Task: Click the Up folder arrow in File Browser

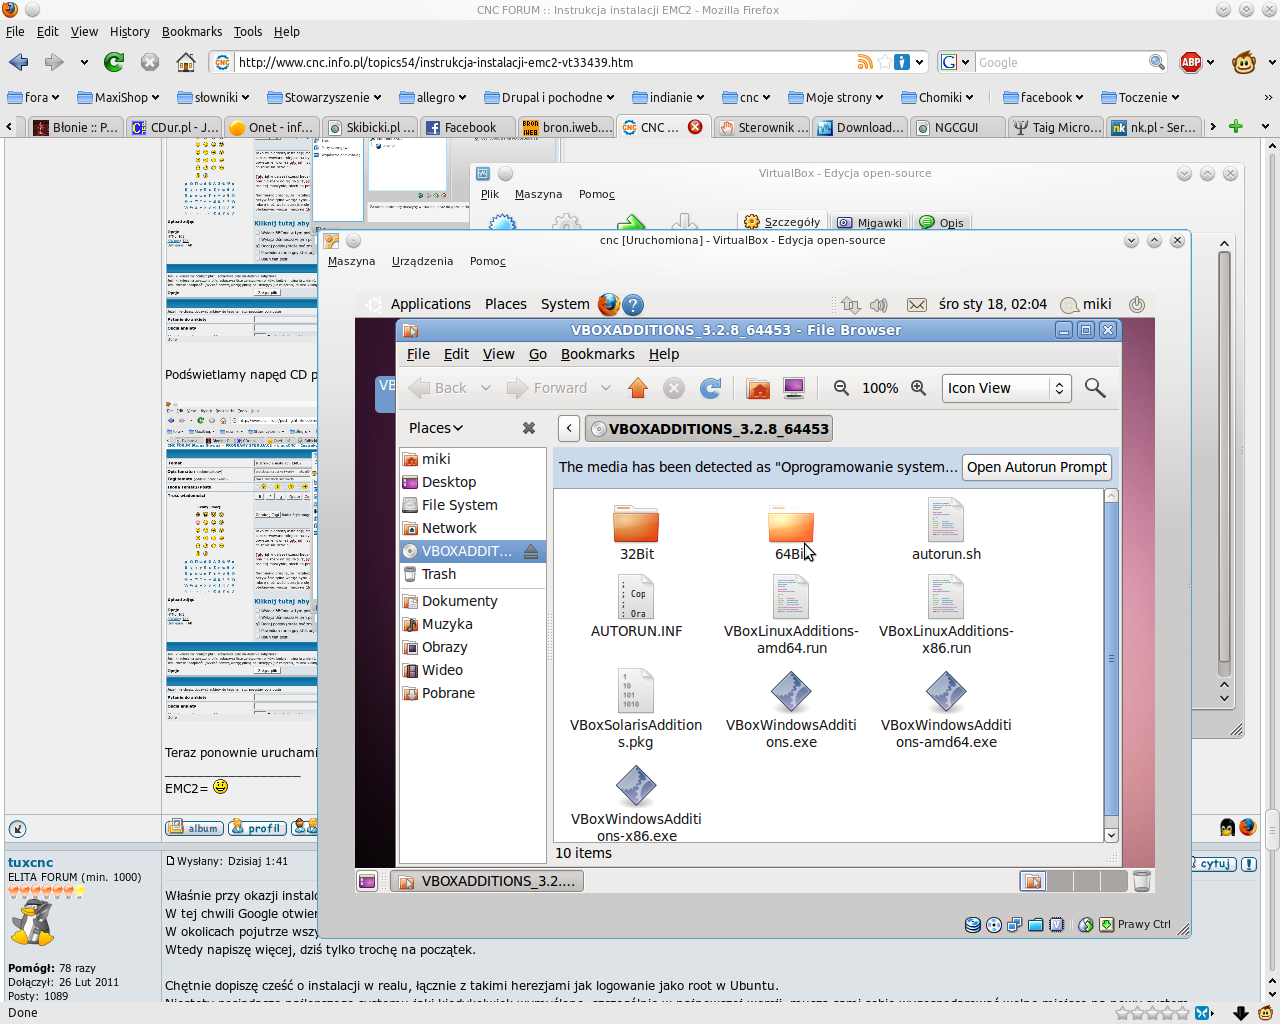Action: 638,388
